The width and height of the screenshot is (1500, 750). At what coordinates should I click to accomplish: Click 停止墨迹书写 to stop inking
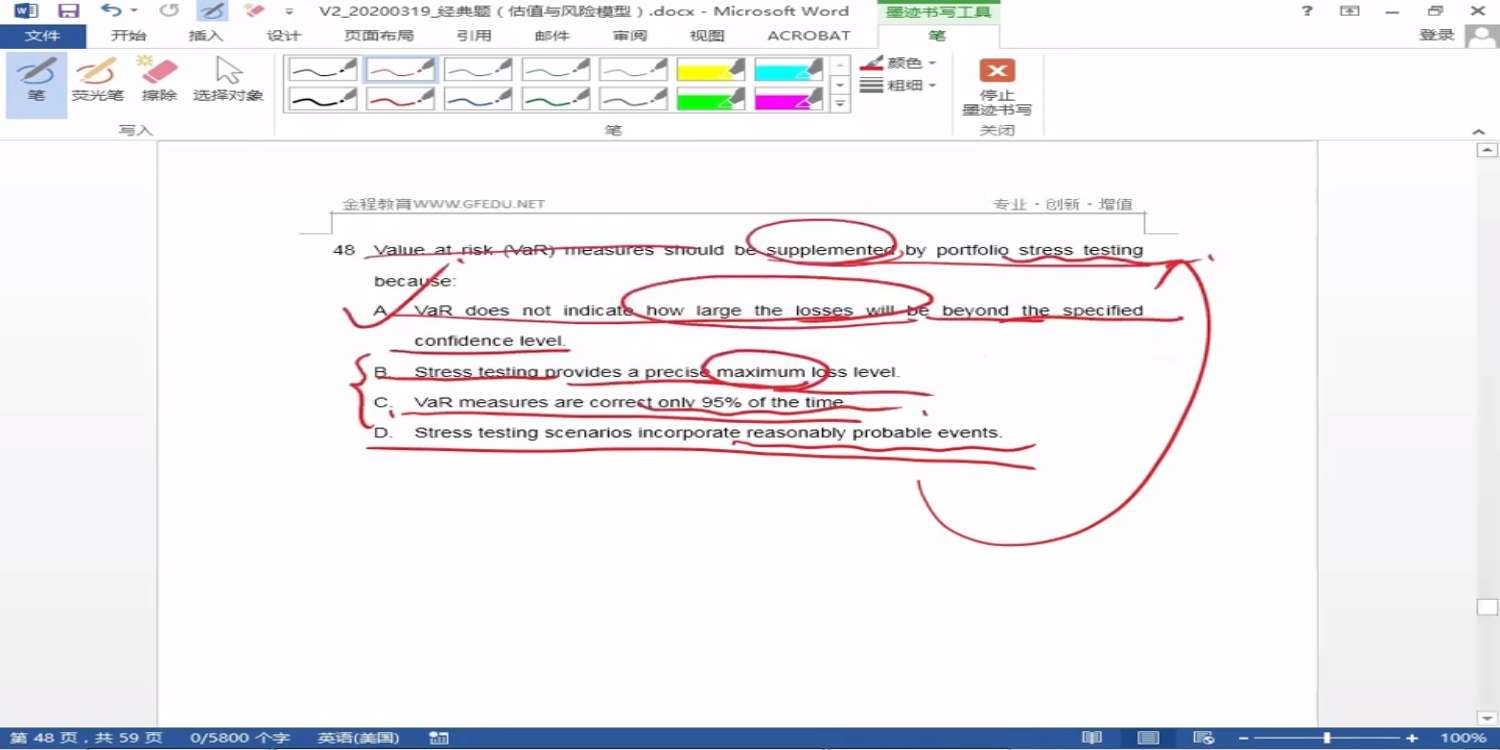click(x=997, y=87)
